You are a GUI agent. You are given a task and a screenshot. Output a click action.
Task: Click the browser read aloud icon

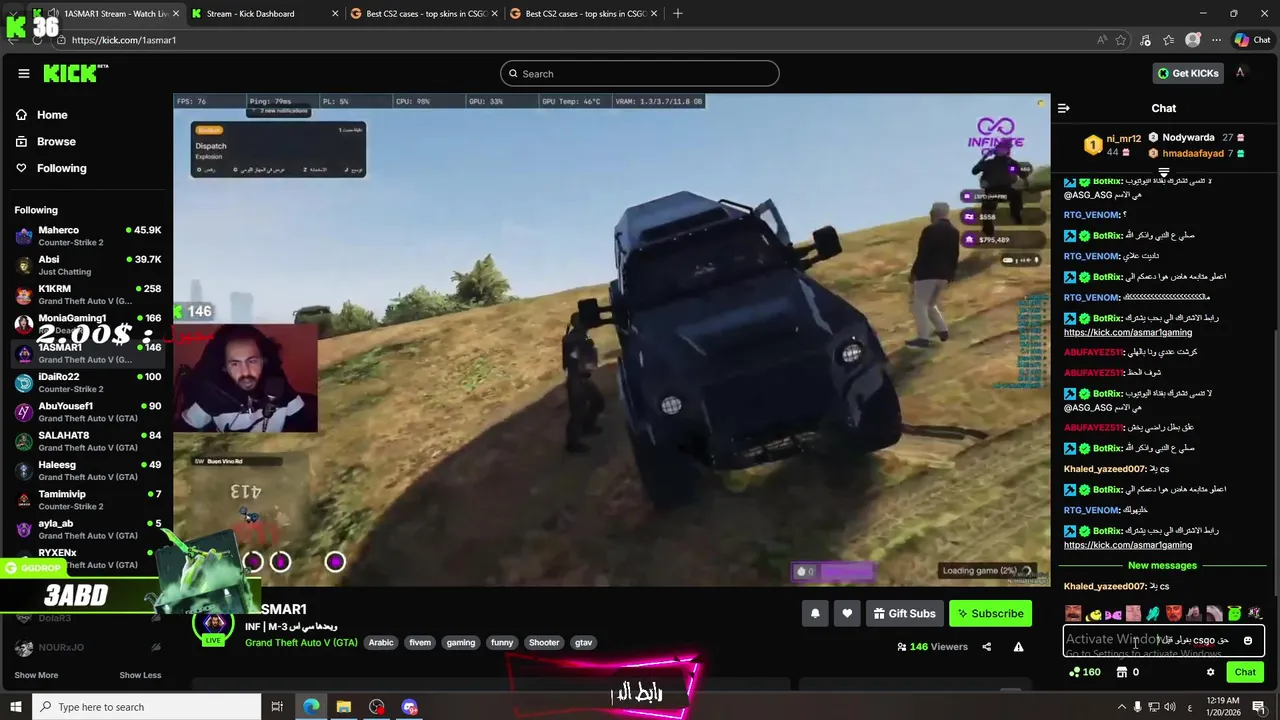point(1102,40)
